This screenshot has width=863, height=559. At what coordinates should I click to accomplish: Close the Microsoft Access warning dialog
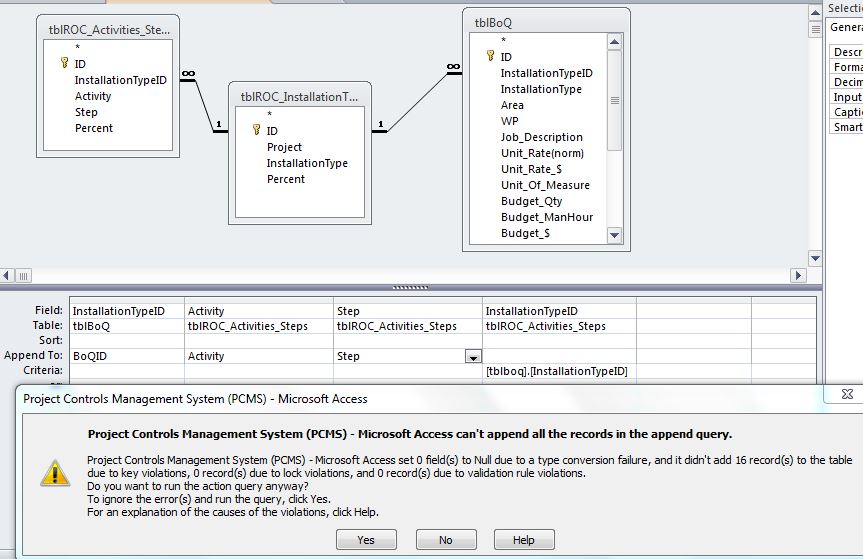(848, 394)
